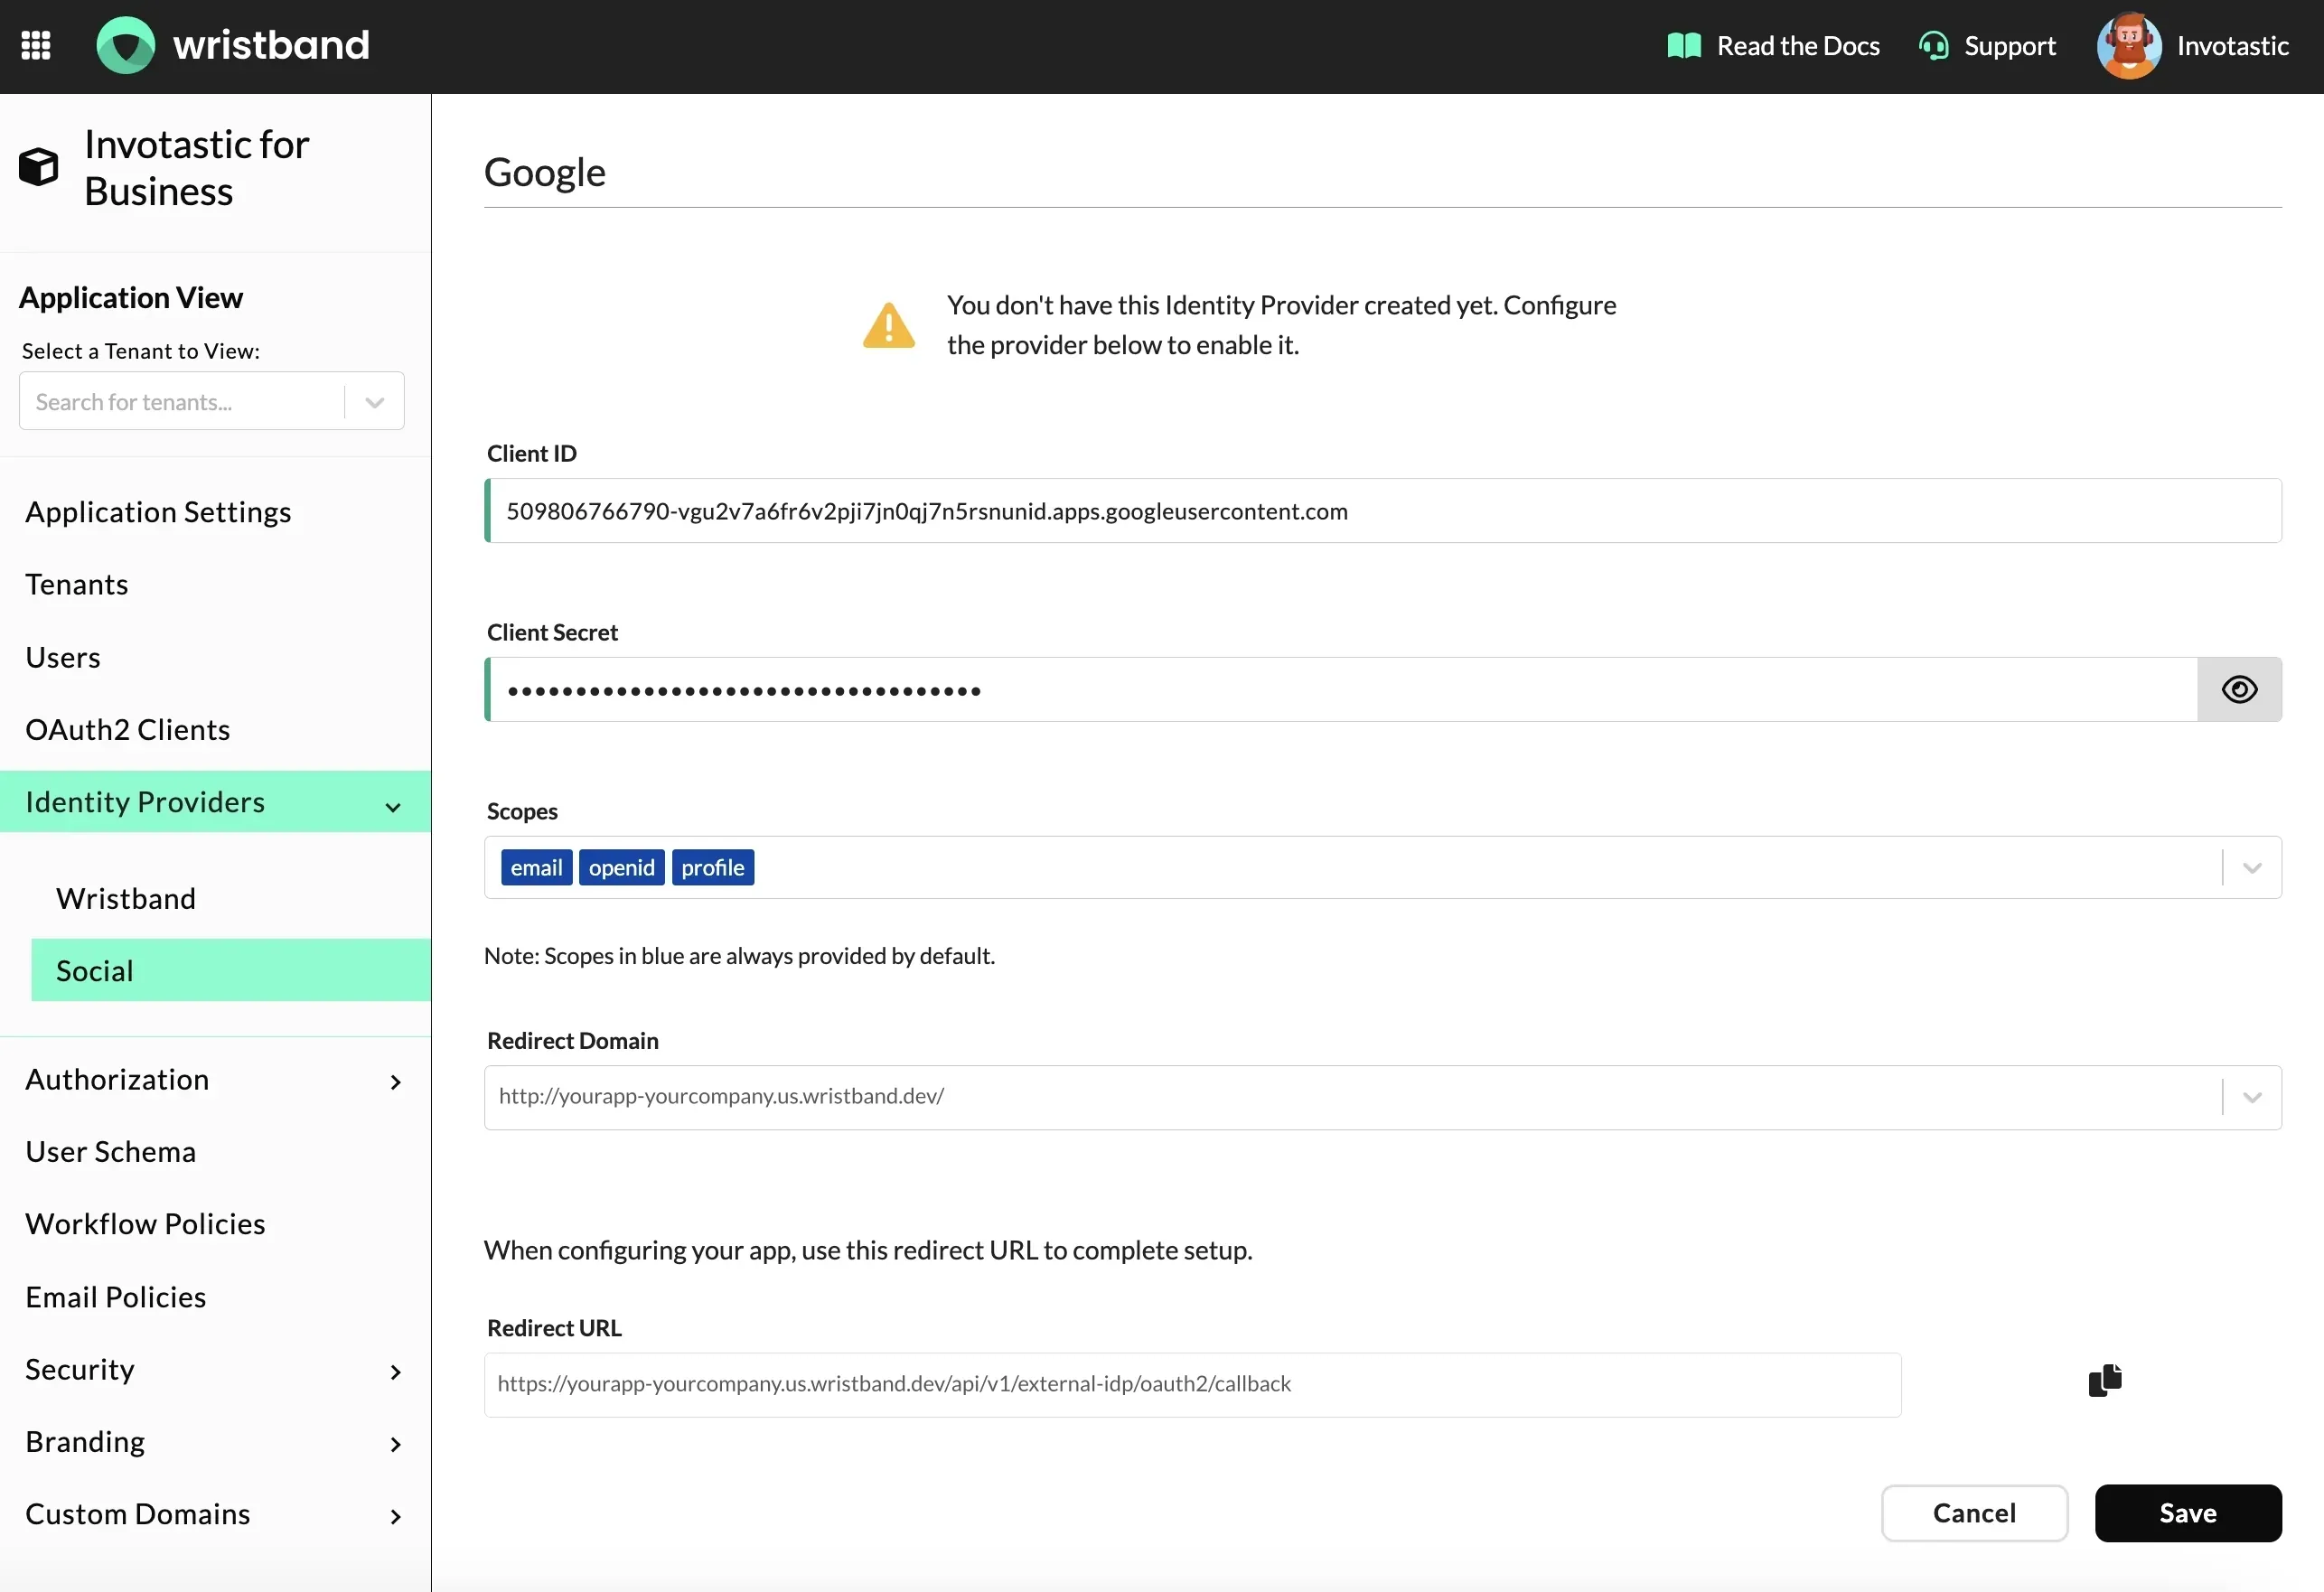
Task: Open the Read the Docs link
Action: 1798,46
